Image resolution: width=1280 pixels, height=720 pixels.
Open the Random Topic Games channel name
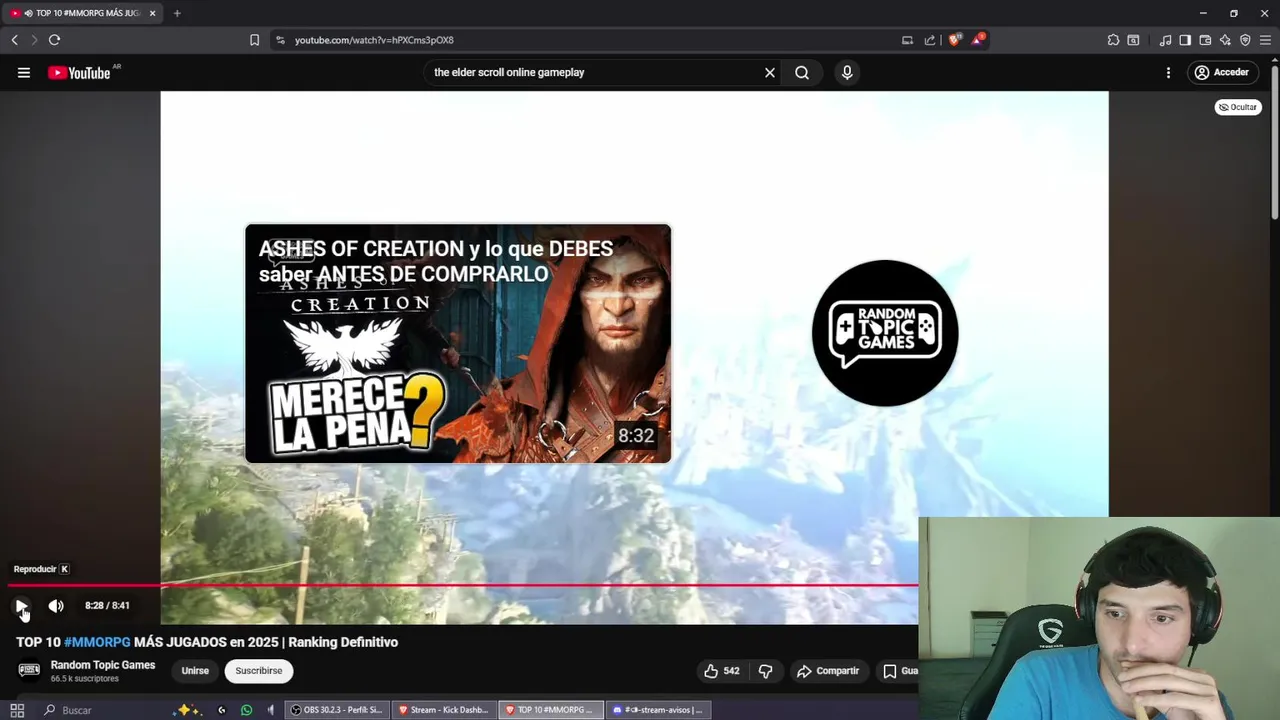[103, 665]
